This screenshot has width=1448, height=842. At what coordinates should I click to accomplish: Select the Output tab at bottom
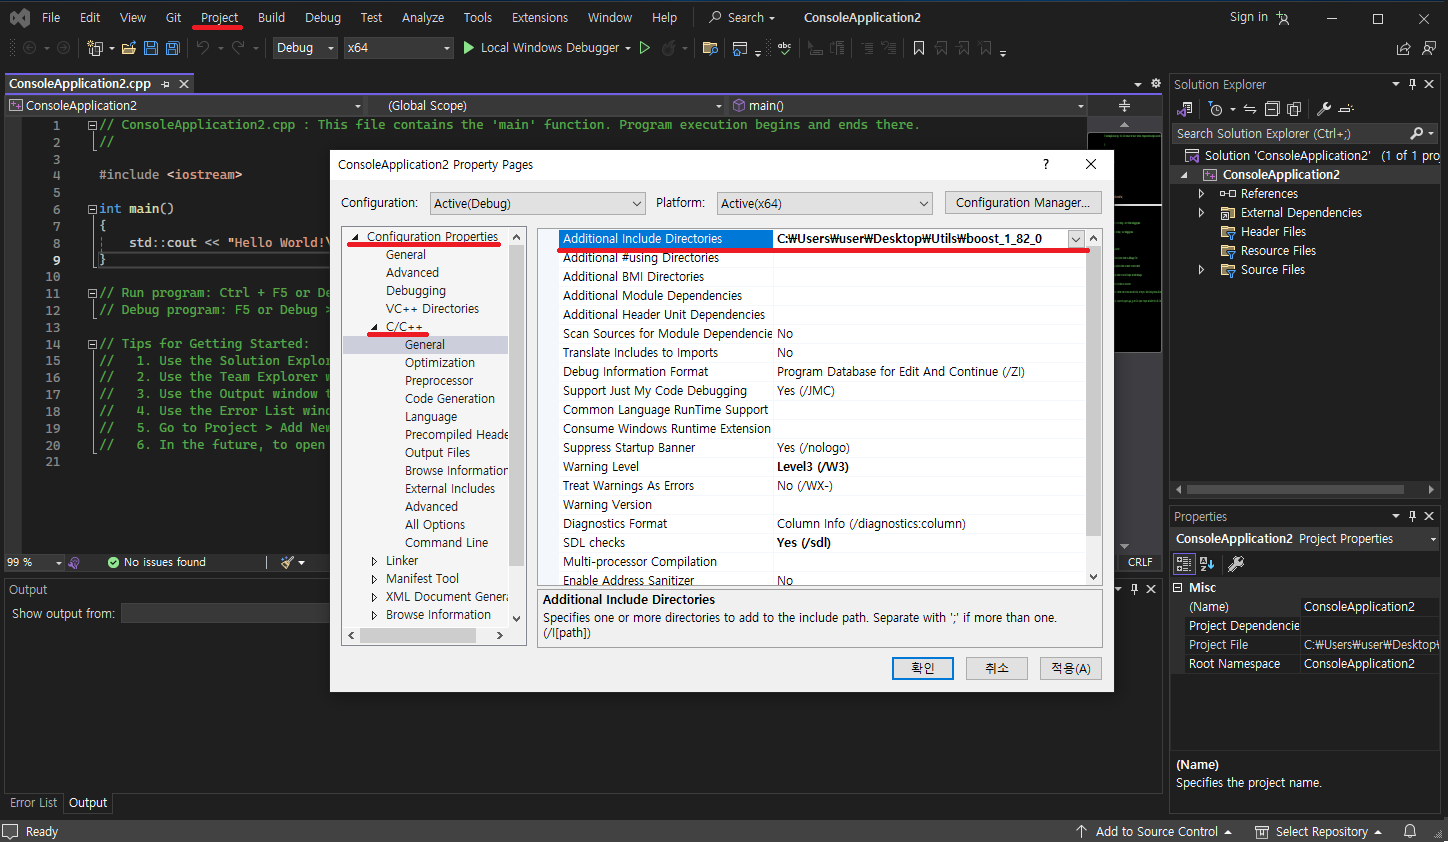(88, 803)
